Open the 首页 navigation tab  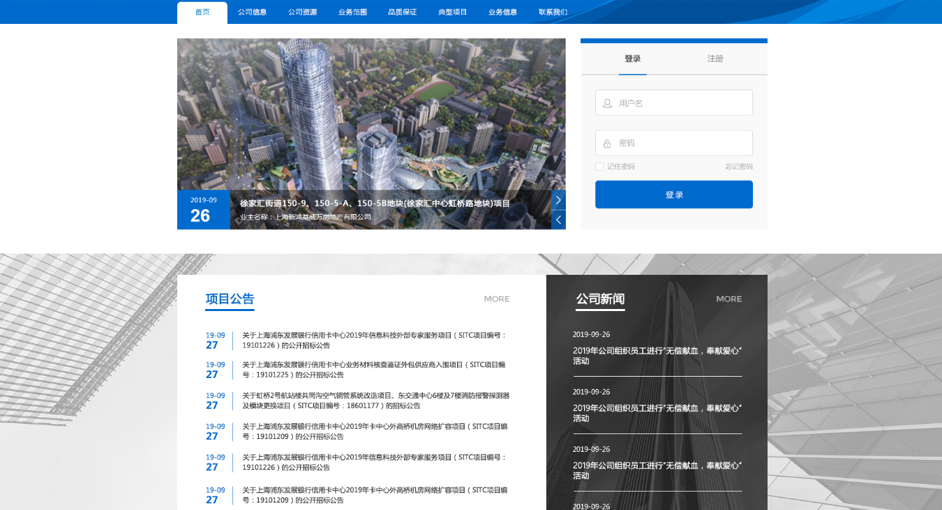pyautogui.click(x=202, y=12)
